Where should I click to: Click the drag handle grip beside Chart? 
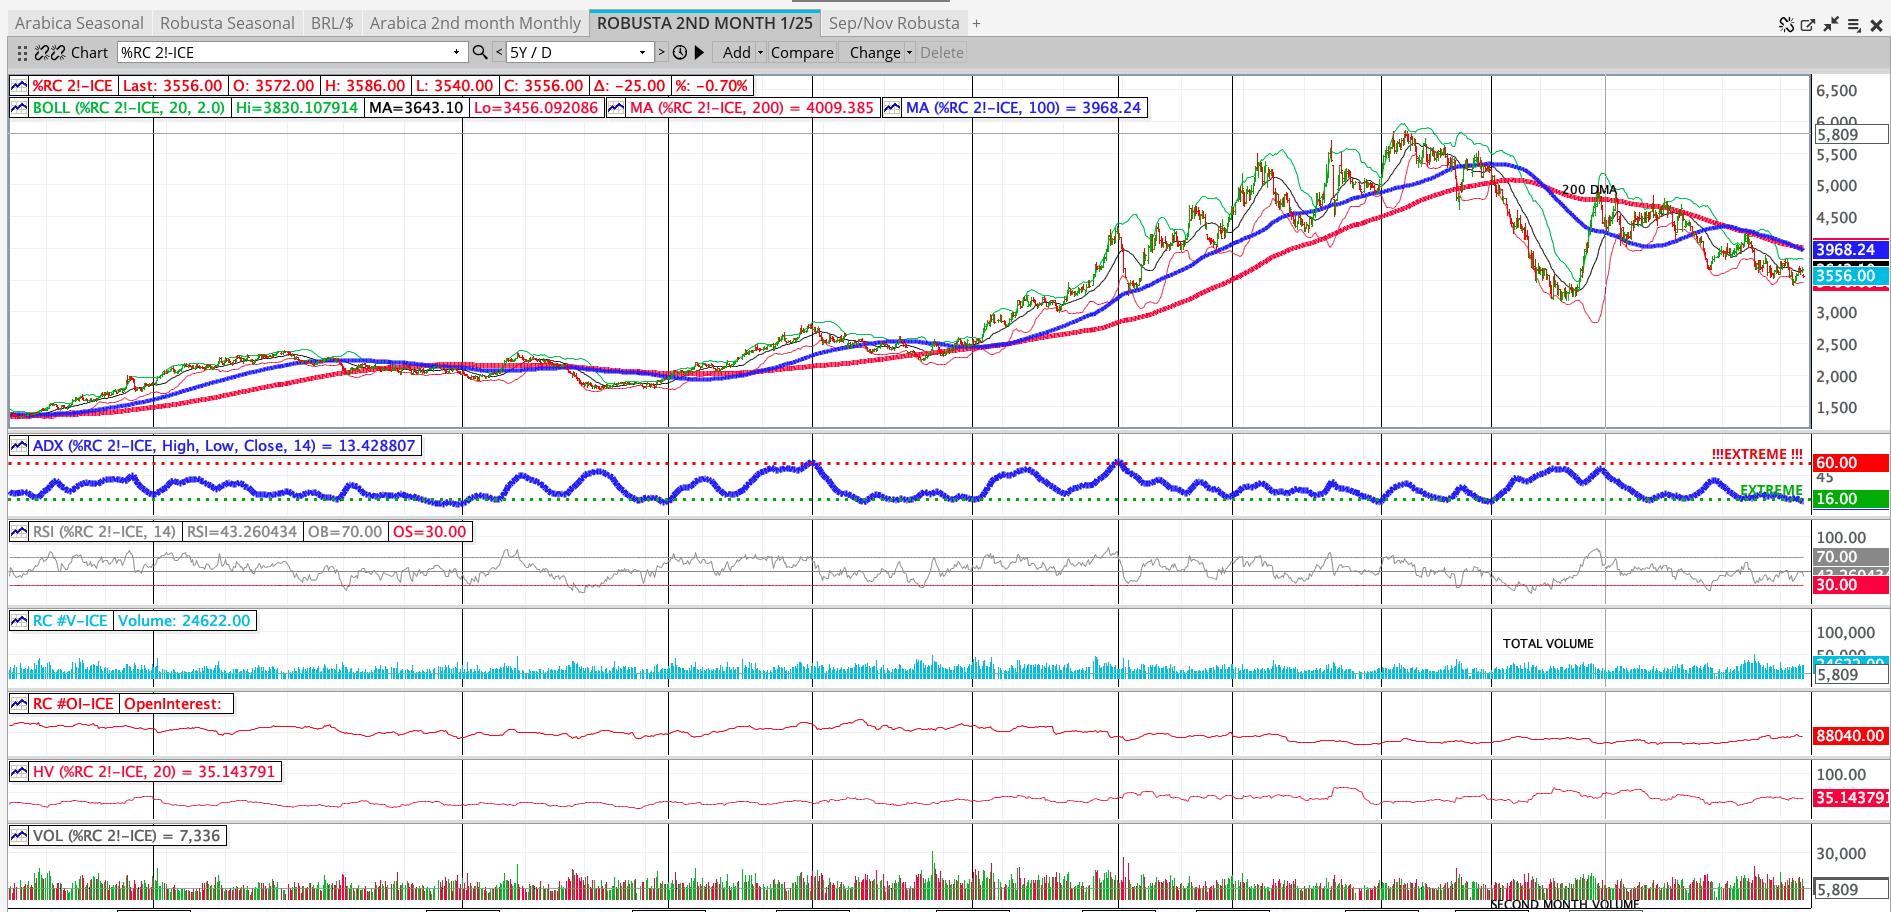point(22,53)
